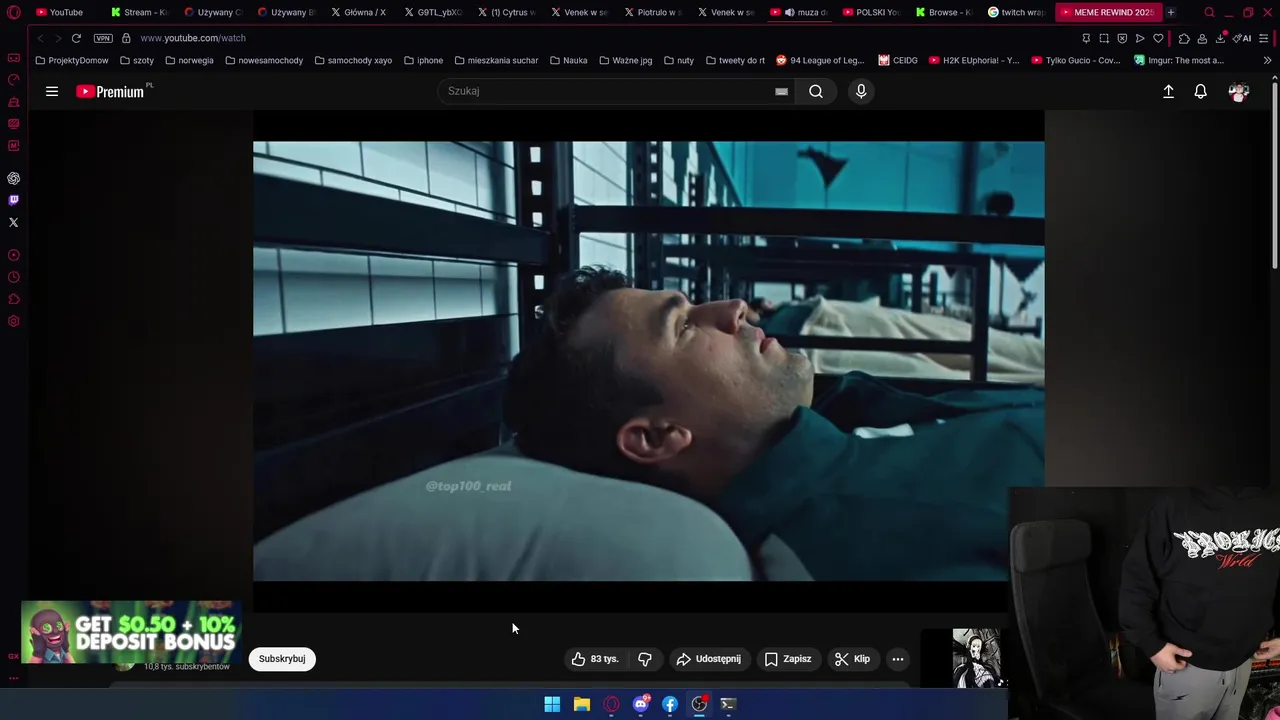Switch to the Stream Kick tab
The height and width of the screenshot is (720, 1280).
click(140, 12)
